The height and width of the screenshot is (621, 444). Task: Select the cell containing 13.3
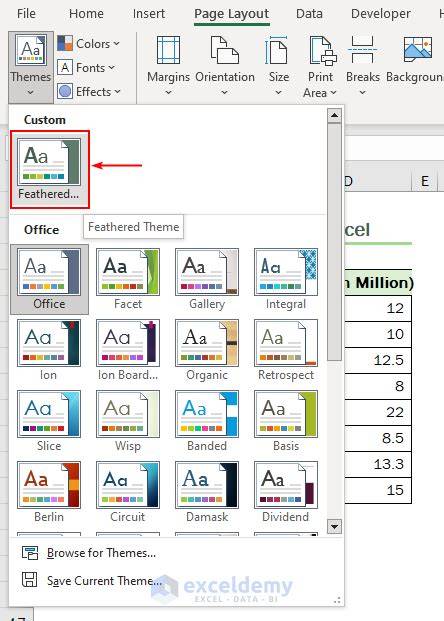tap(378, 464)
